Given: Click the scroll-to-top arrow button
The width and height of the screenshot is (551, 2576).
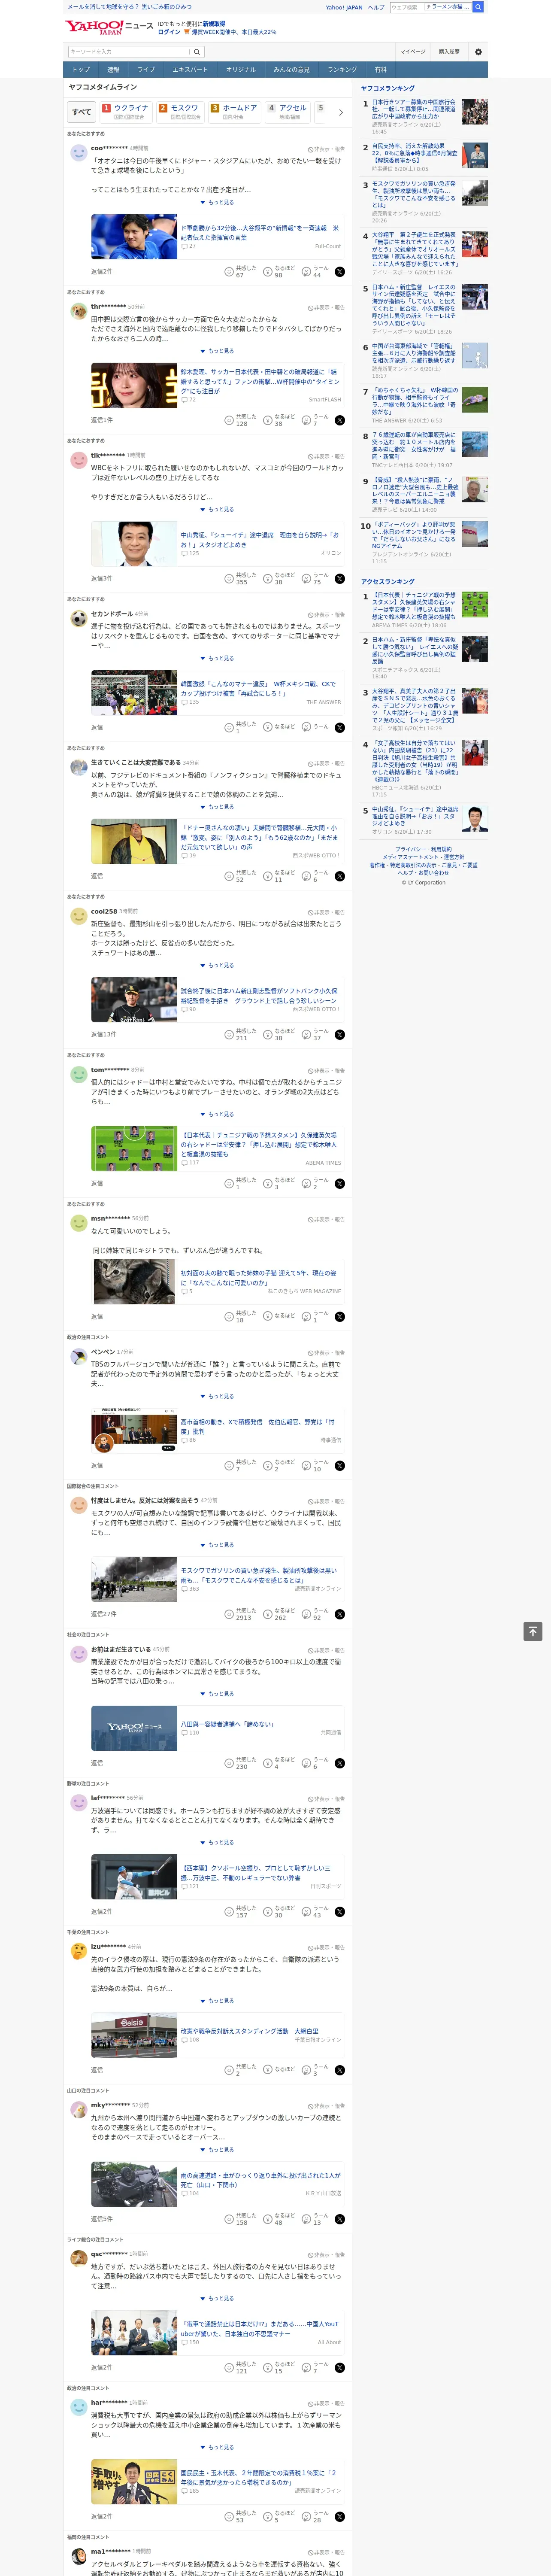Looking at the screenshot, I should point(533,1632).
